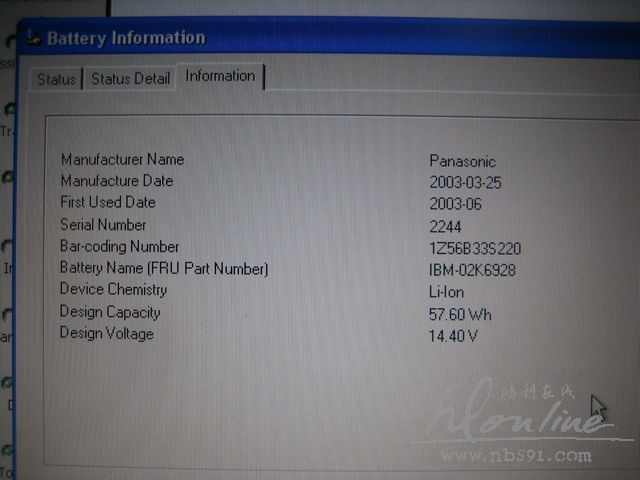Click the Serial Number label
640x480 pixels.
(x=103, y=225)
